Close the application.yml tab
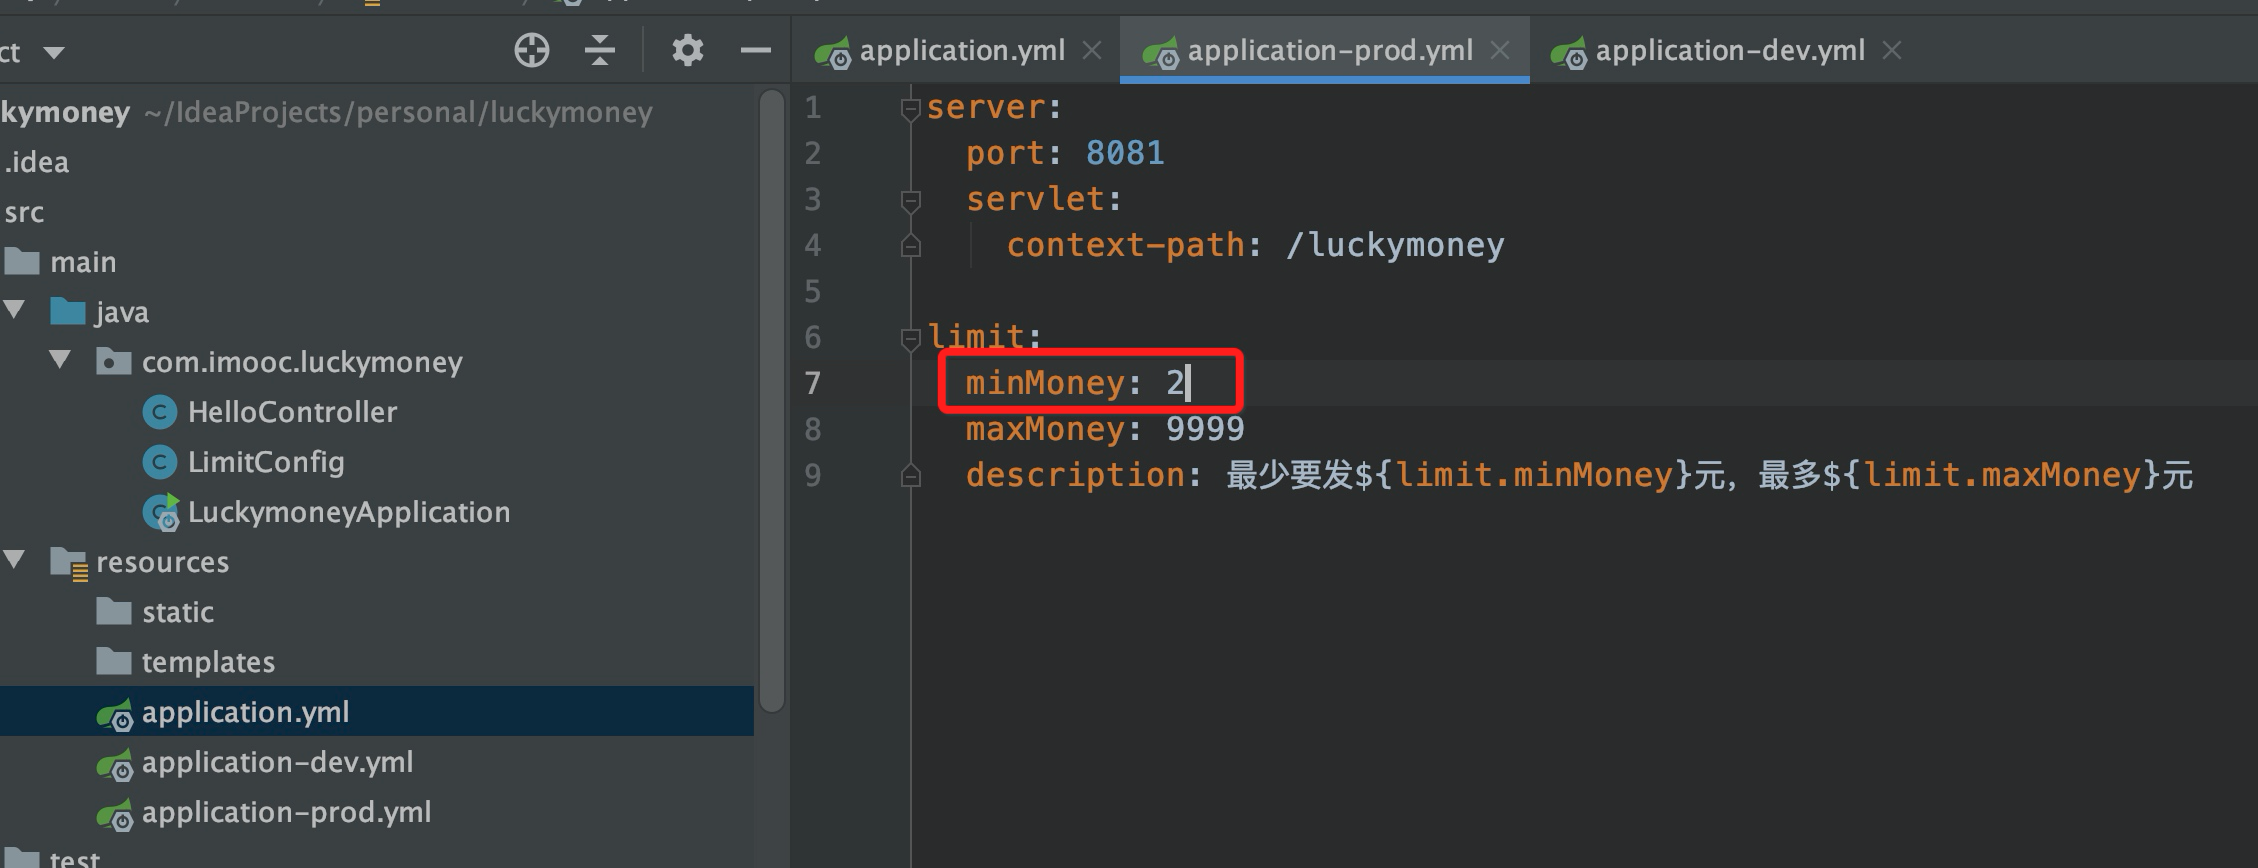The height and width of the screenshot is (868, 2258). click(1092, 50)
